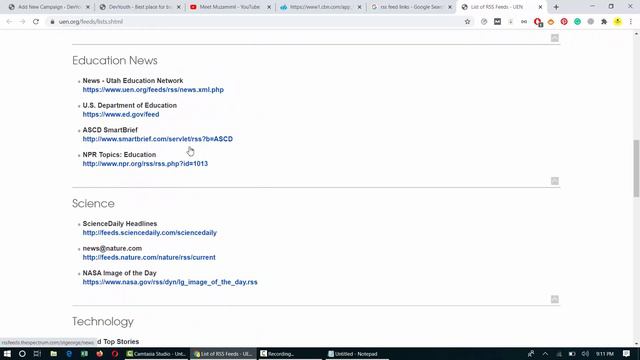Open Edge browser from the taskbar

[x=69, y=354]
